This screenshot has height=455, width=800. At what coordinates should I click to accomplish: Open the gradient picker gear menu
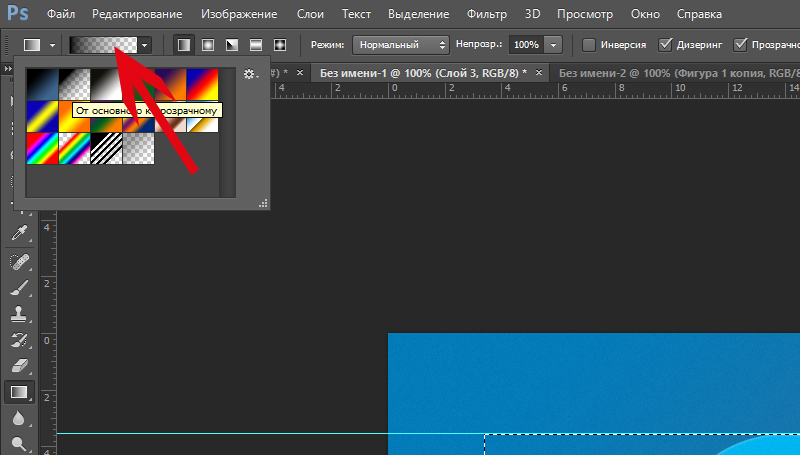250,74
